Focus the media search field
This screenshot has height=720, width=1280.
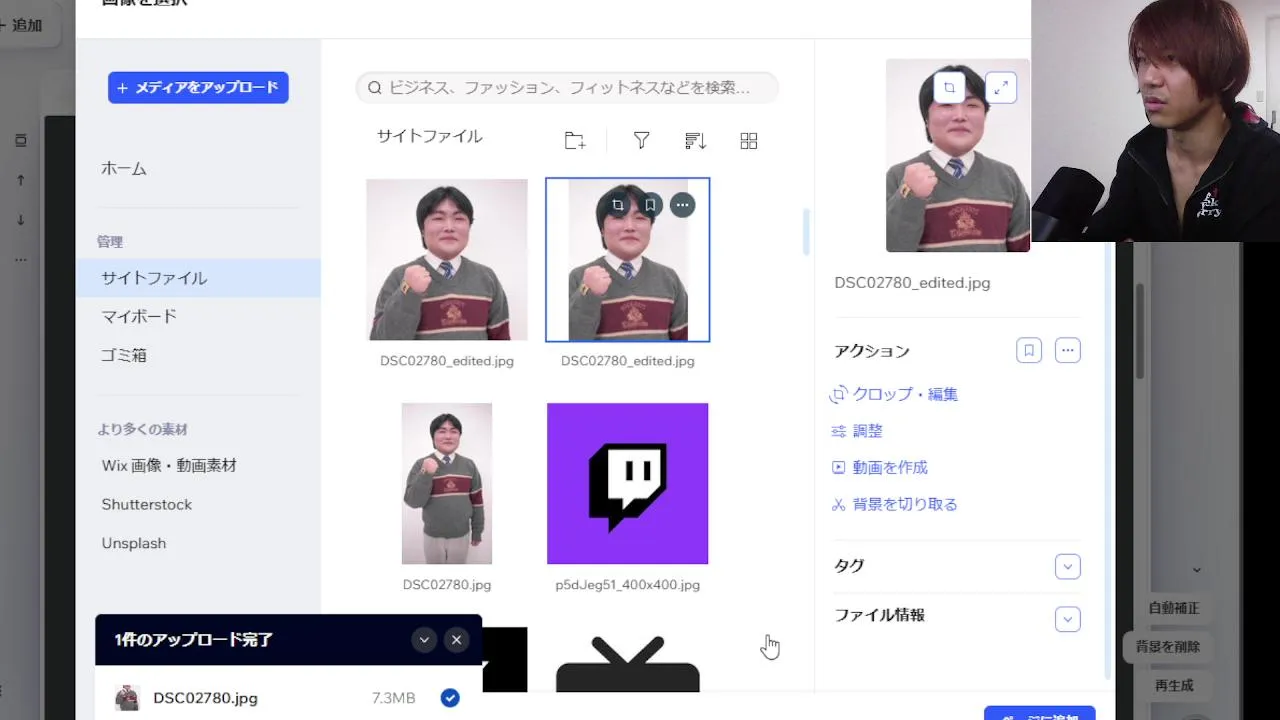tap(567, 87)
